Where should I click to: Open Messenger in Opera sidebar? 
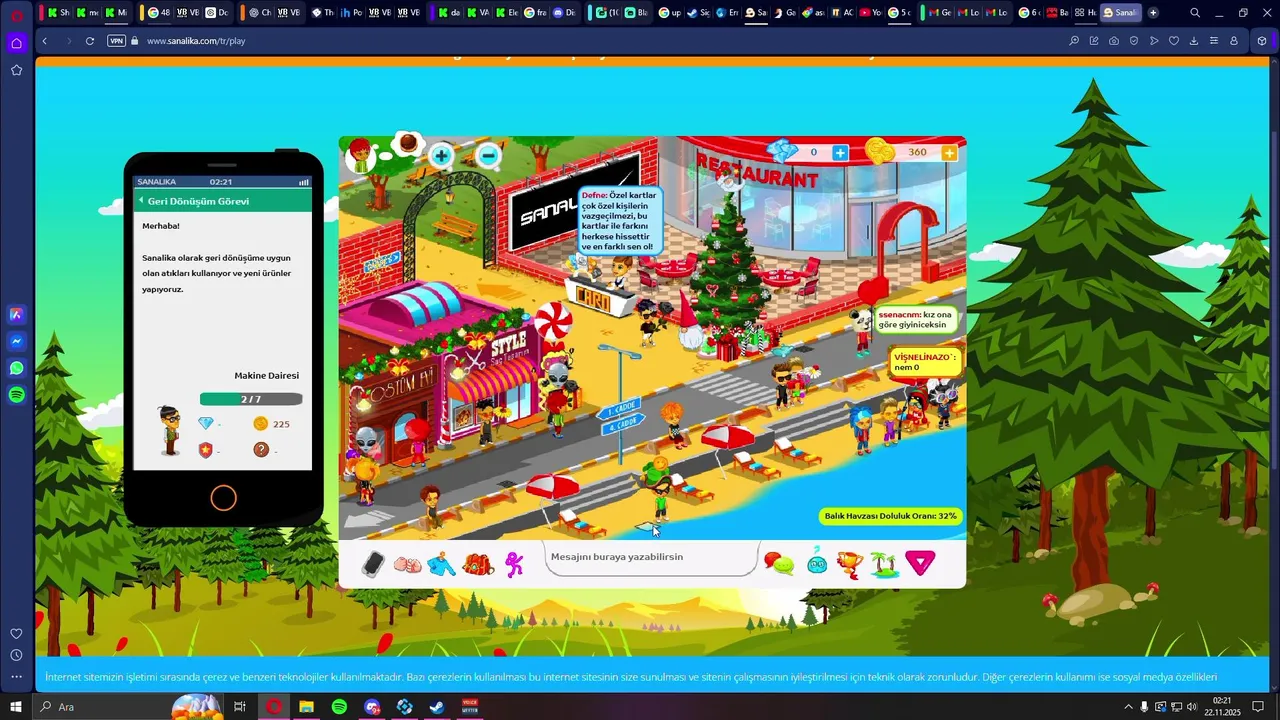(16, 341)
